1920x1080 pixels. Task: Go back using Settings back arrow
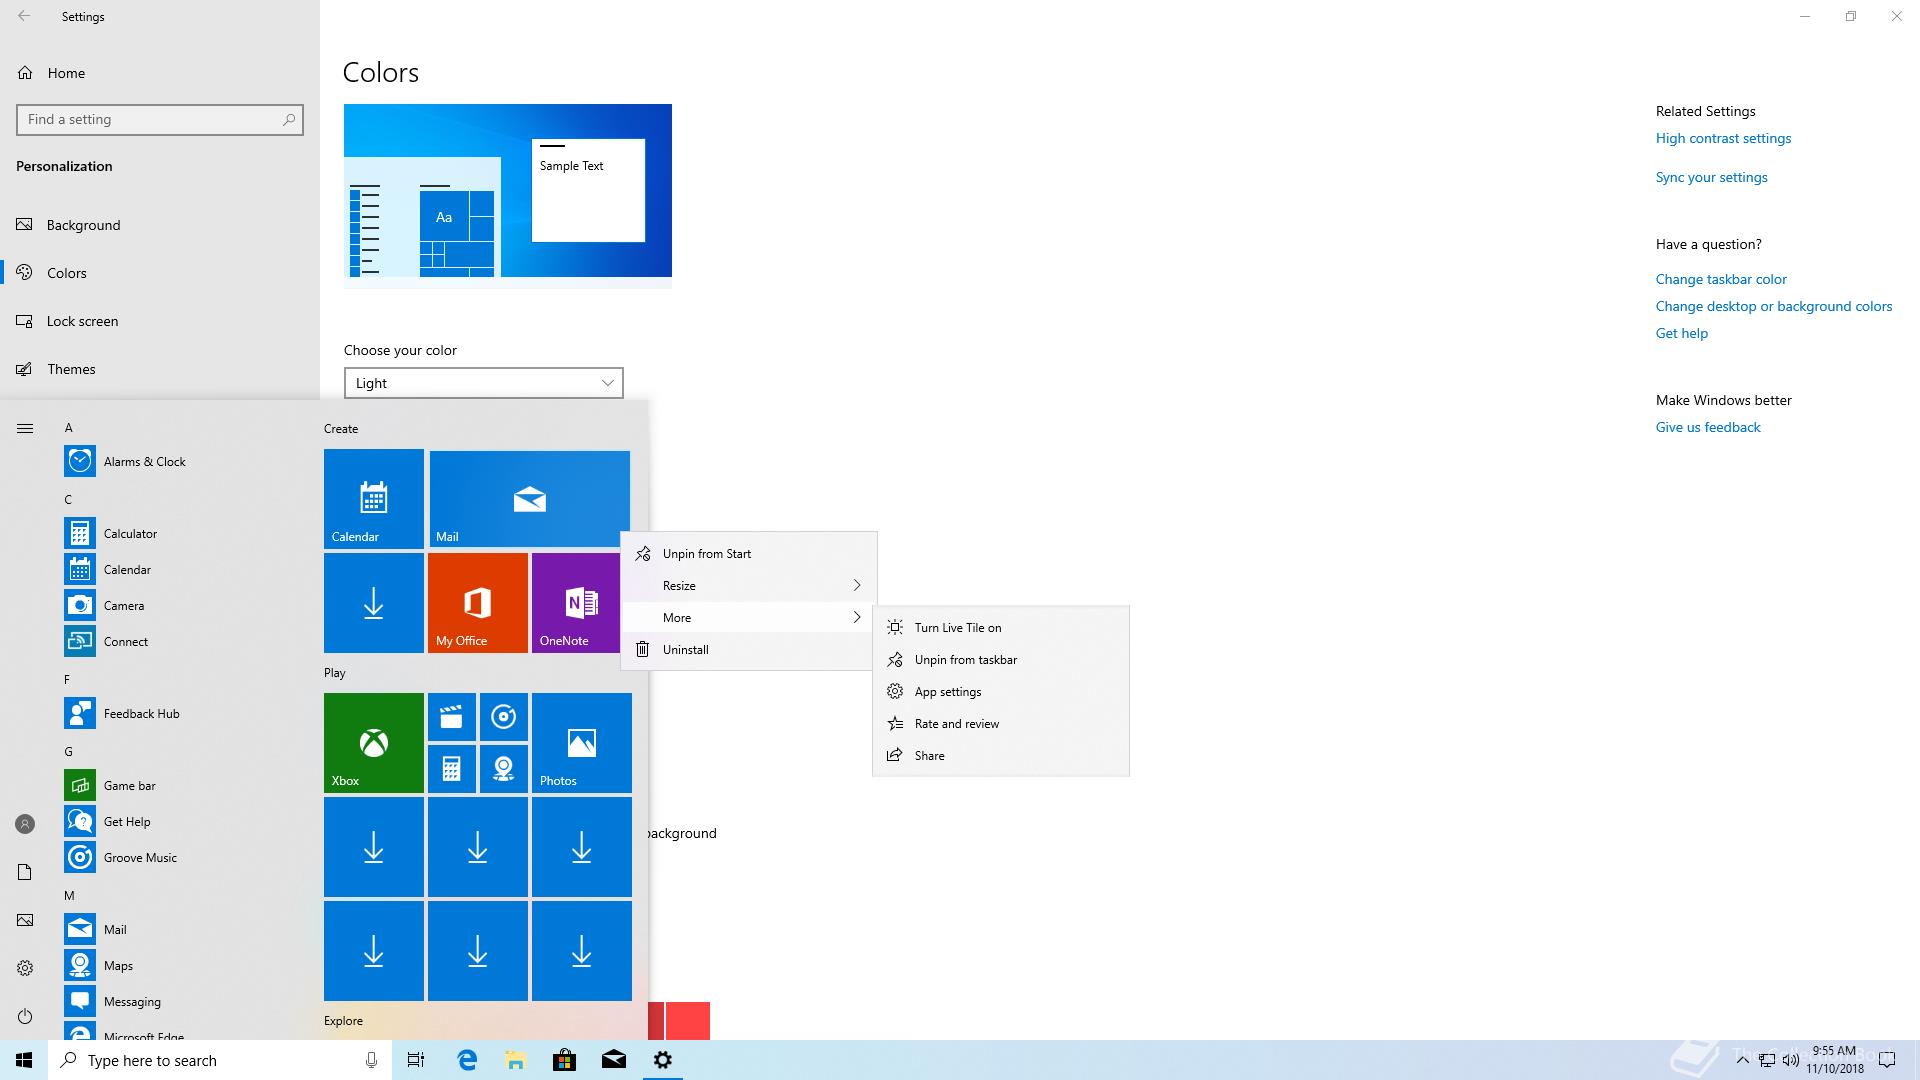coord(24,16)
